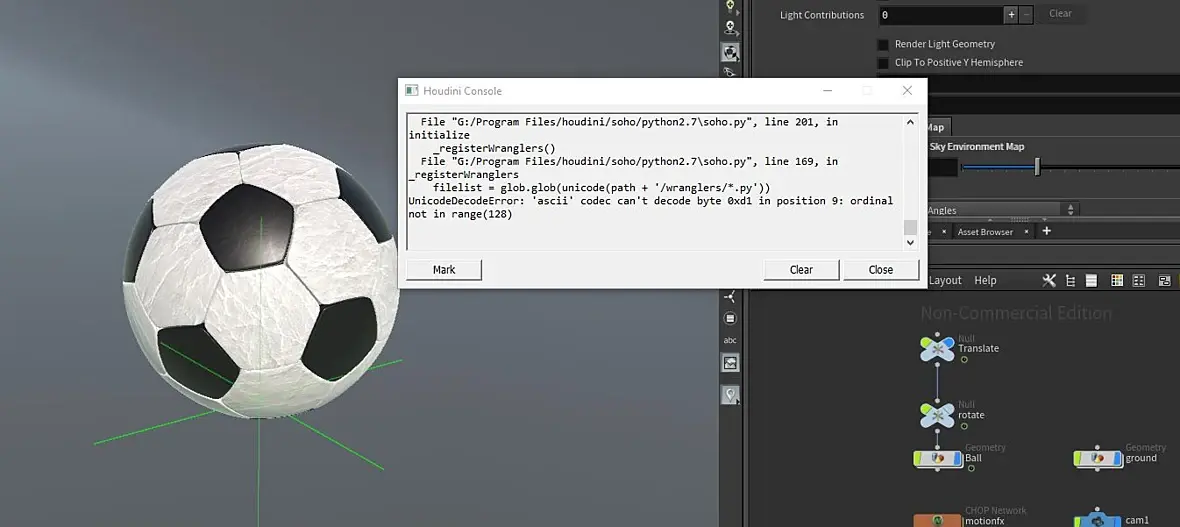This screenshot has height=527, width=1180.
Task: Toggle the background image icon in viewport toolbar
Action: click(730, 363)
